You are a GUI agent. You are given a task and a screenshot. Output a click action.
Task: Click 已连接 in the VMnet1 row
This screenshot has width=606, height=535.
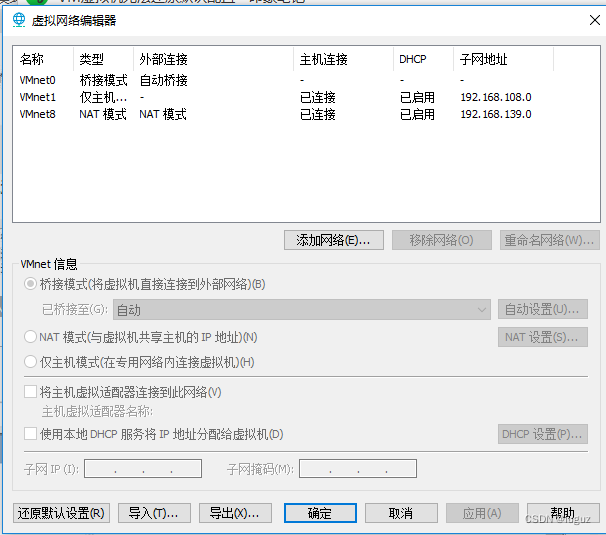[x=318, y=97]
